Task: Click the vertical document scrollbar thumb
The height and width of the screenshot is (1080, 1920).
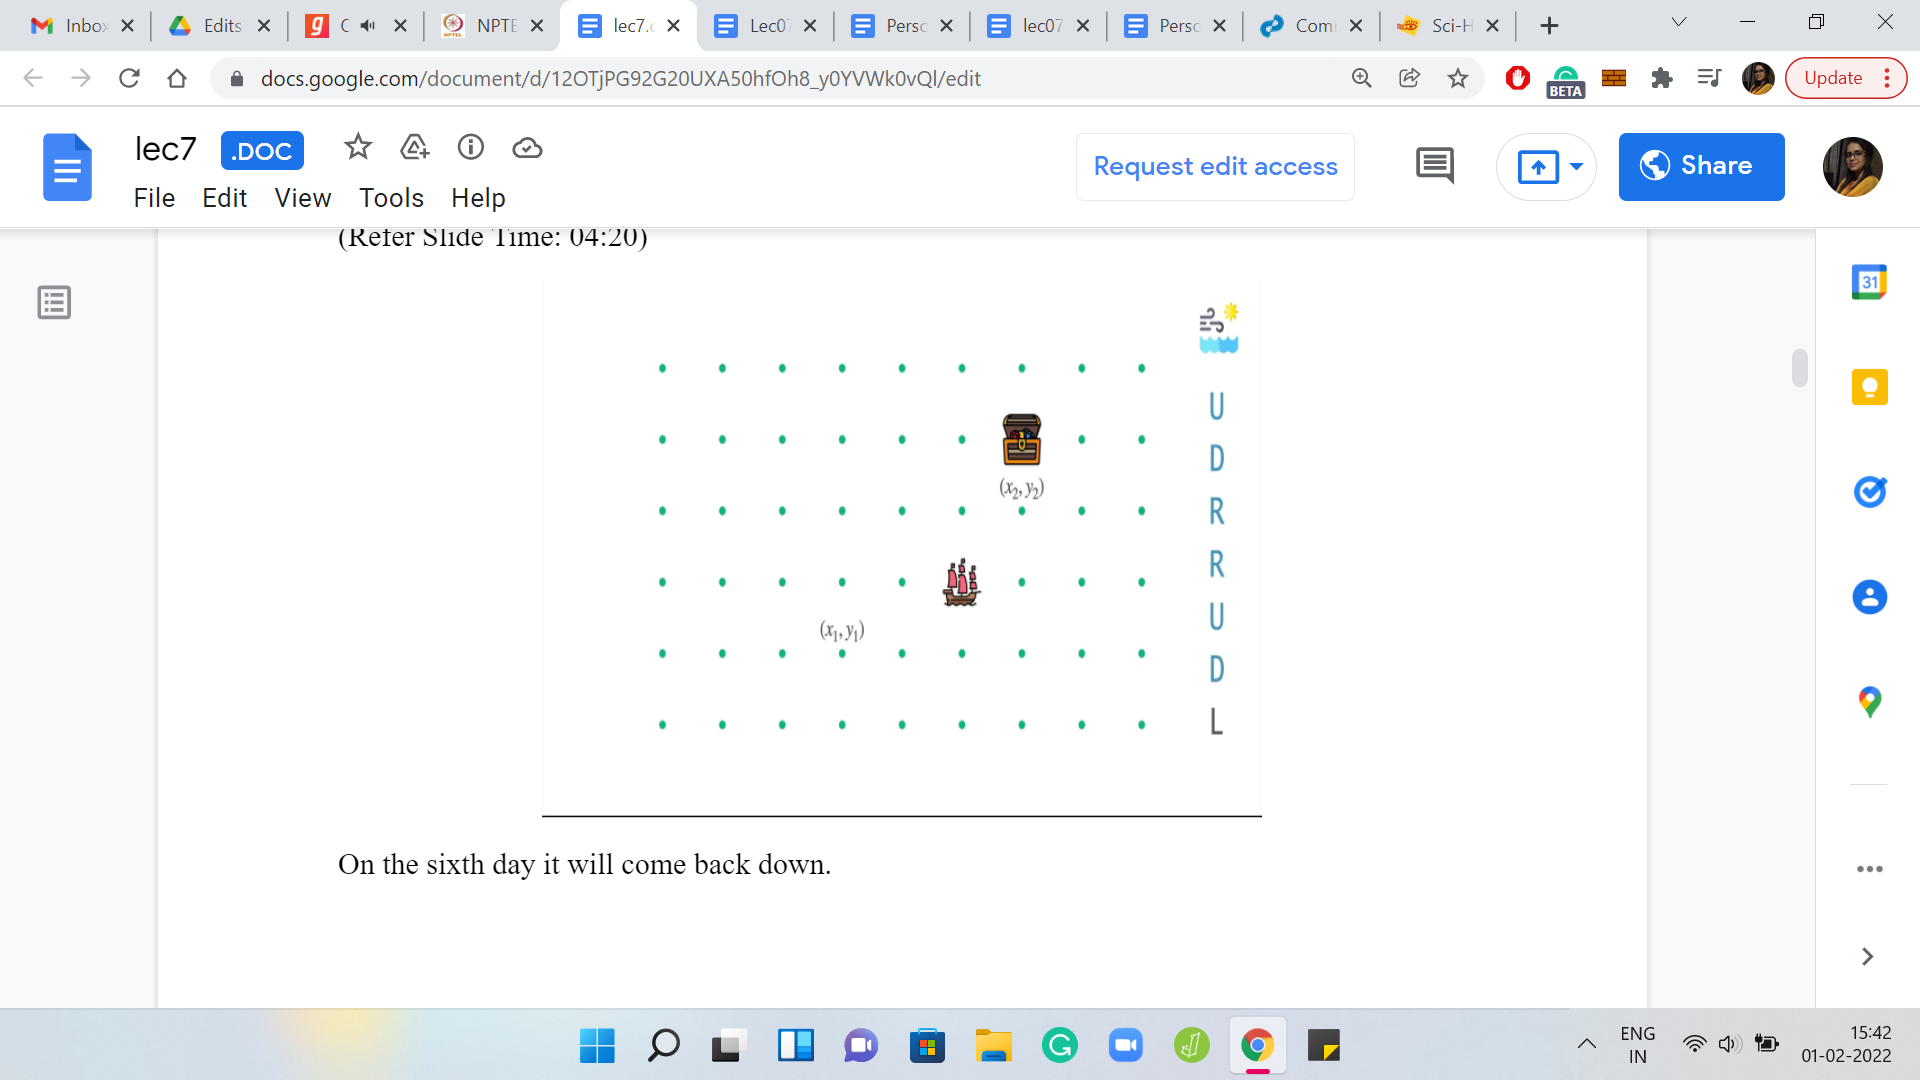Action: pos(1799,367)
